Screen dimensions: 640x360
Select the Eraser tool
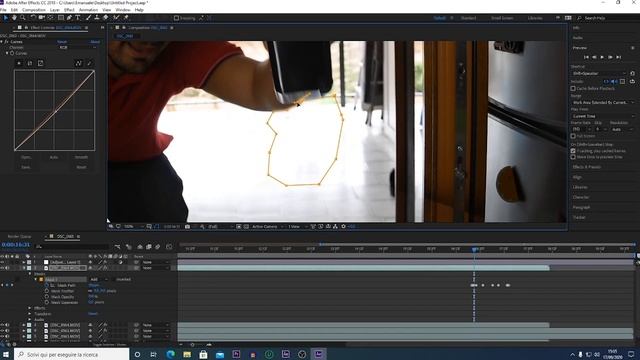click(x=106, y=18)
